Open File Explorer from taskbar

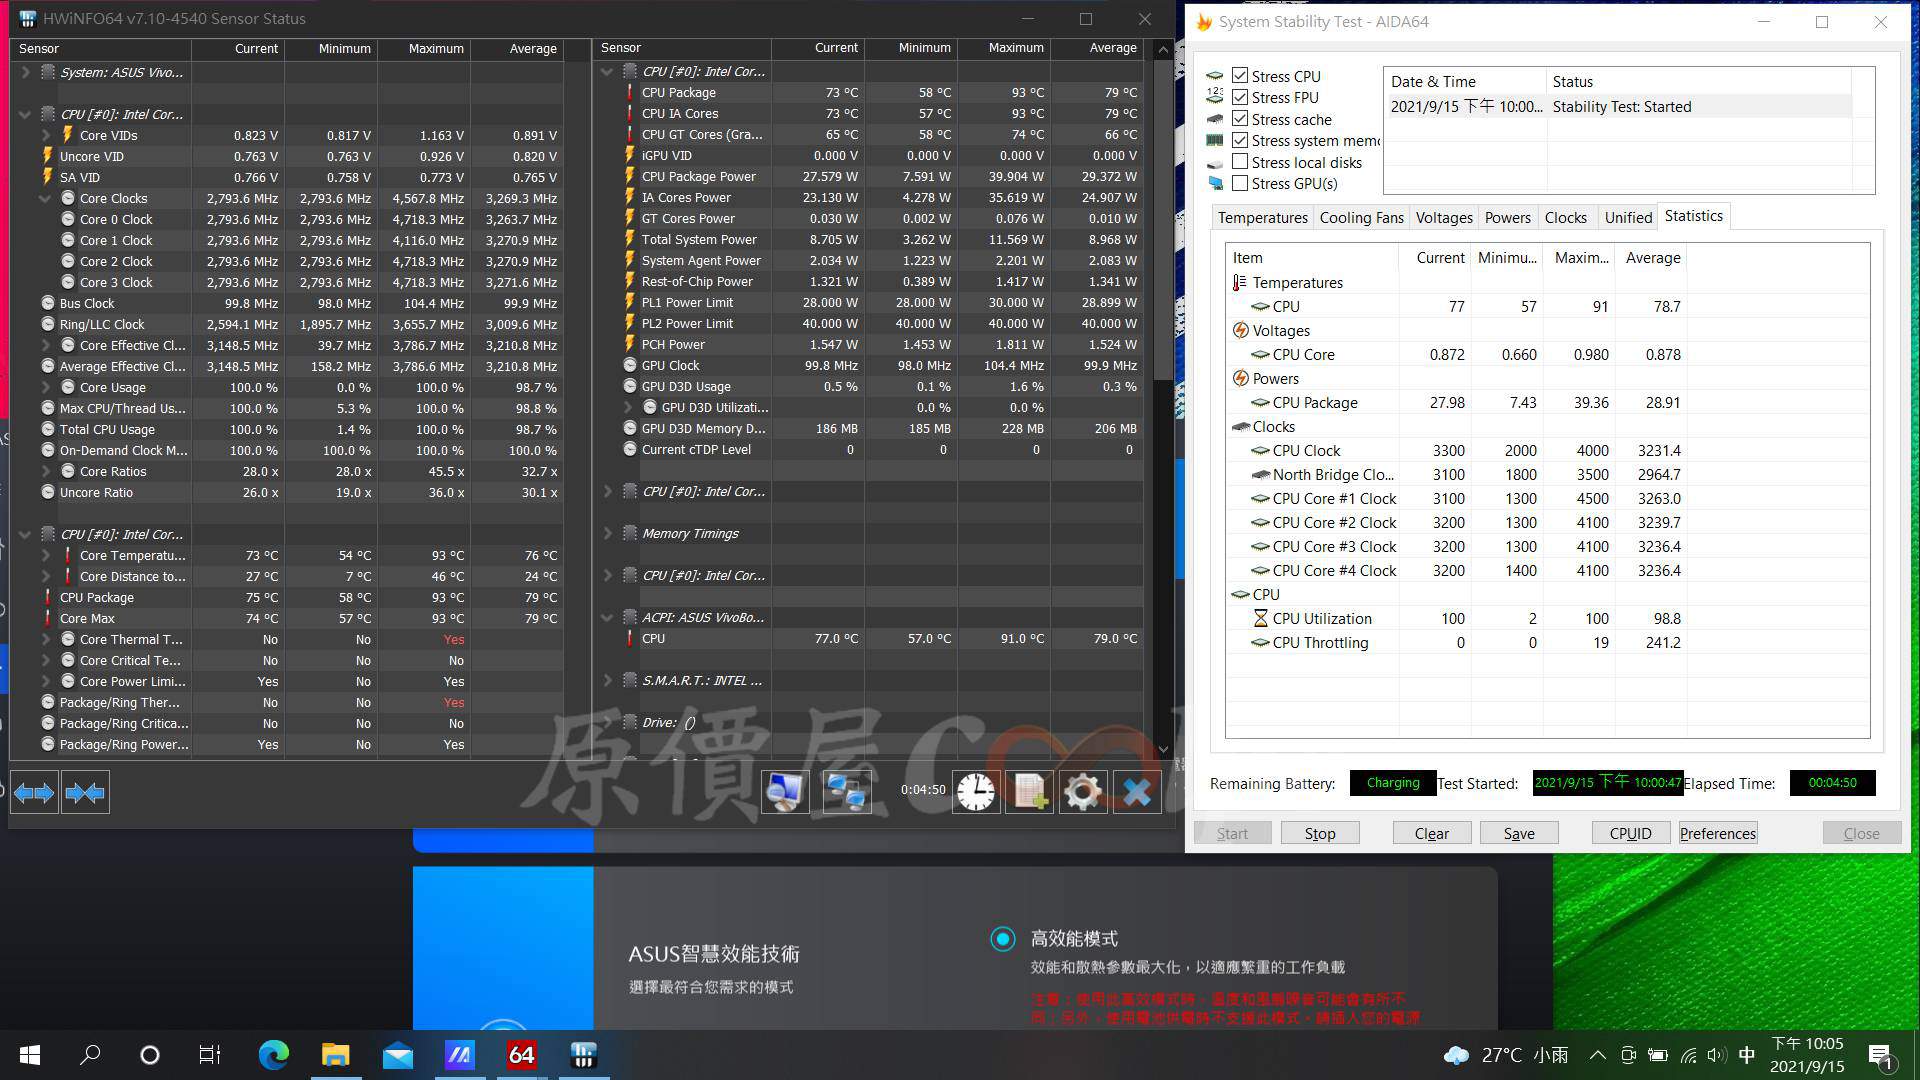pos(335,1055)
